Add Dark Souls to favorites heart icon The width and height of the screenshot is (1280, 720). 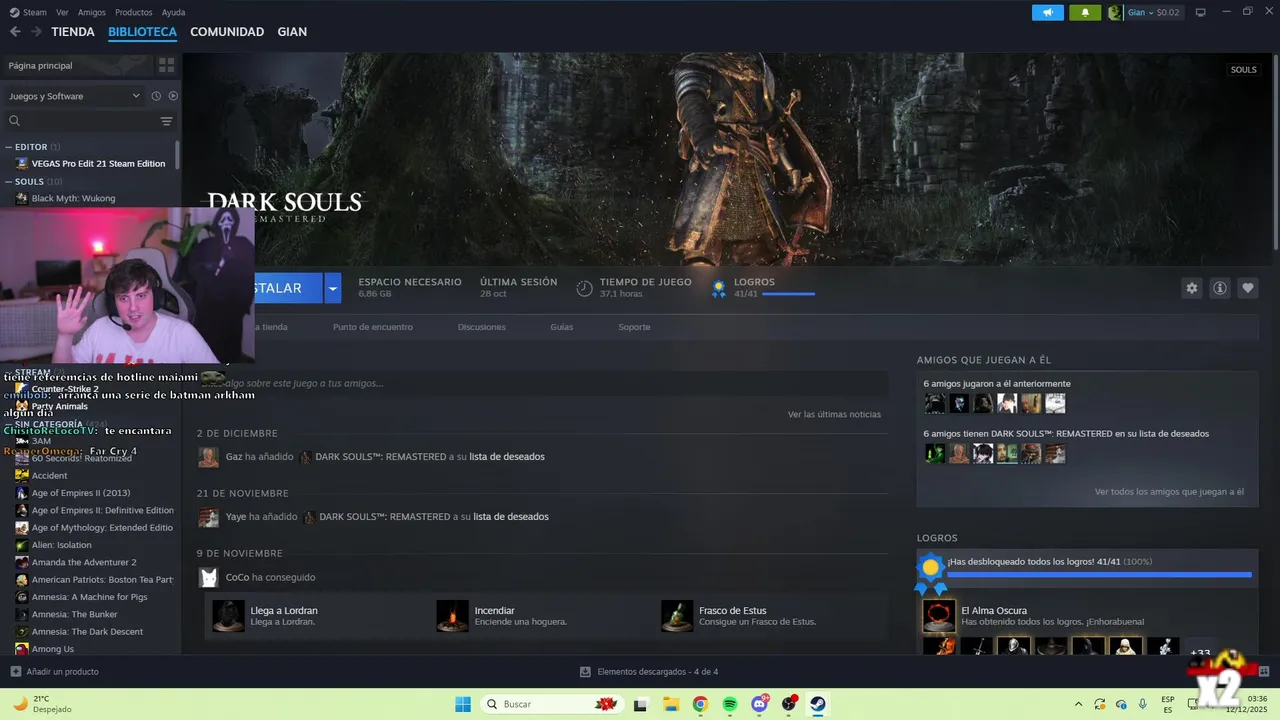tap(1247, 288)
